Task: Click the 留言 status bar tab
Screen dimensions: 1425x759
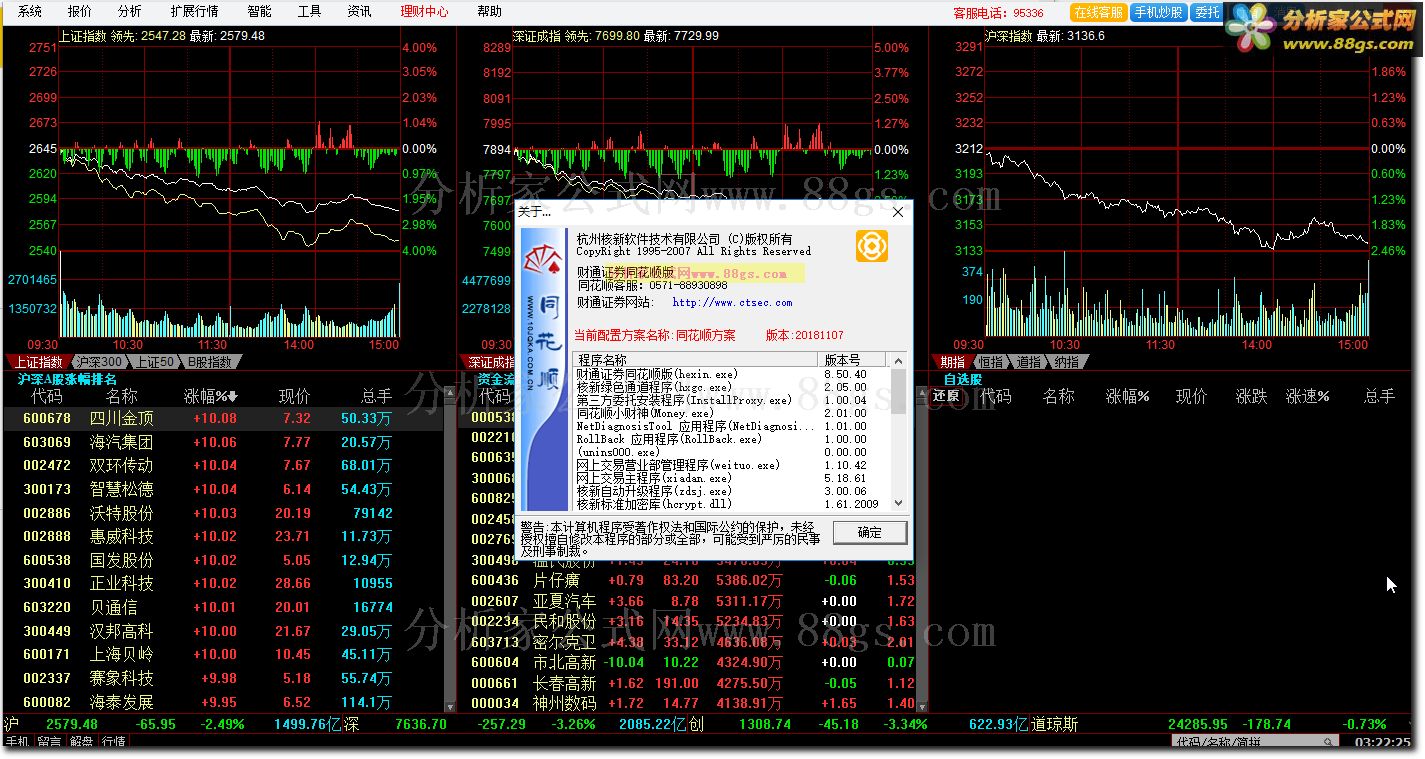Action: [x=49, y=742]
